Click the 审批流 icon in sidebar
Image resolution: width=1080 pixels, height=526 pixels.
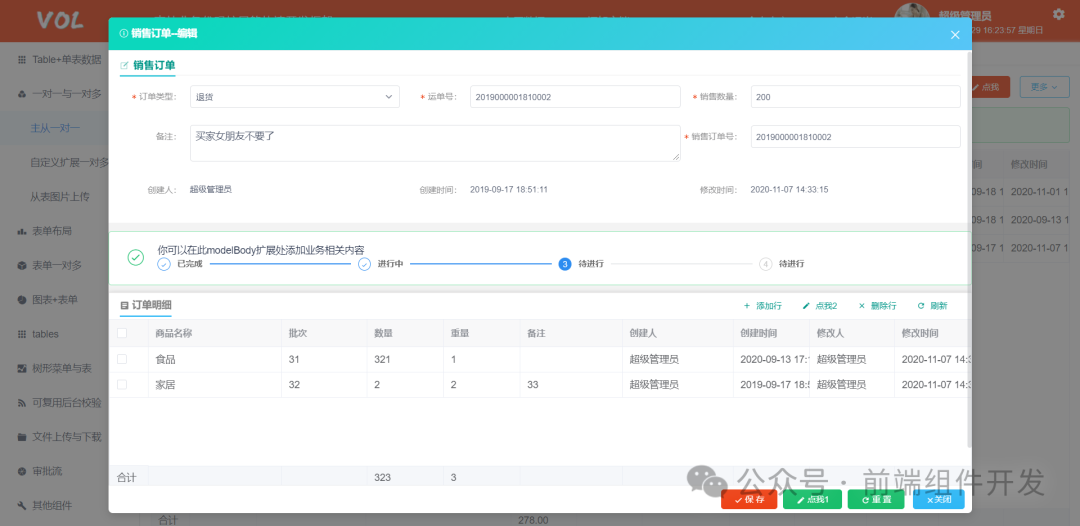[x=22, y=472]
